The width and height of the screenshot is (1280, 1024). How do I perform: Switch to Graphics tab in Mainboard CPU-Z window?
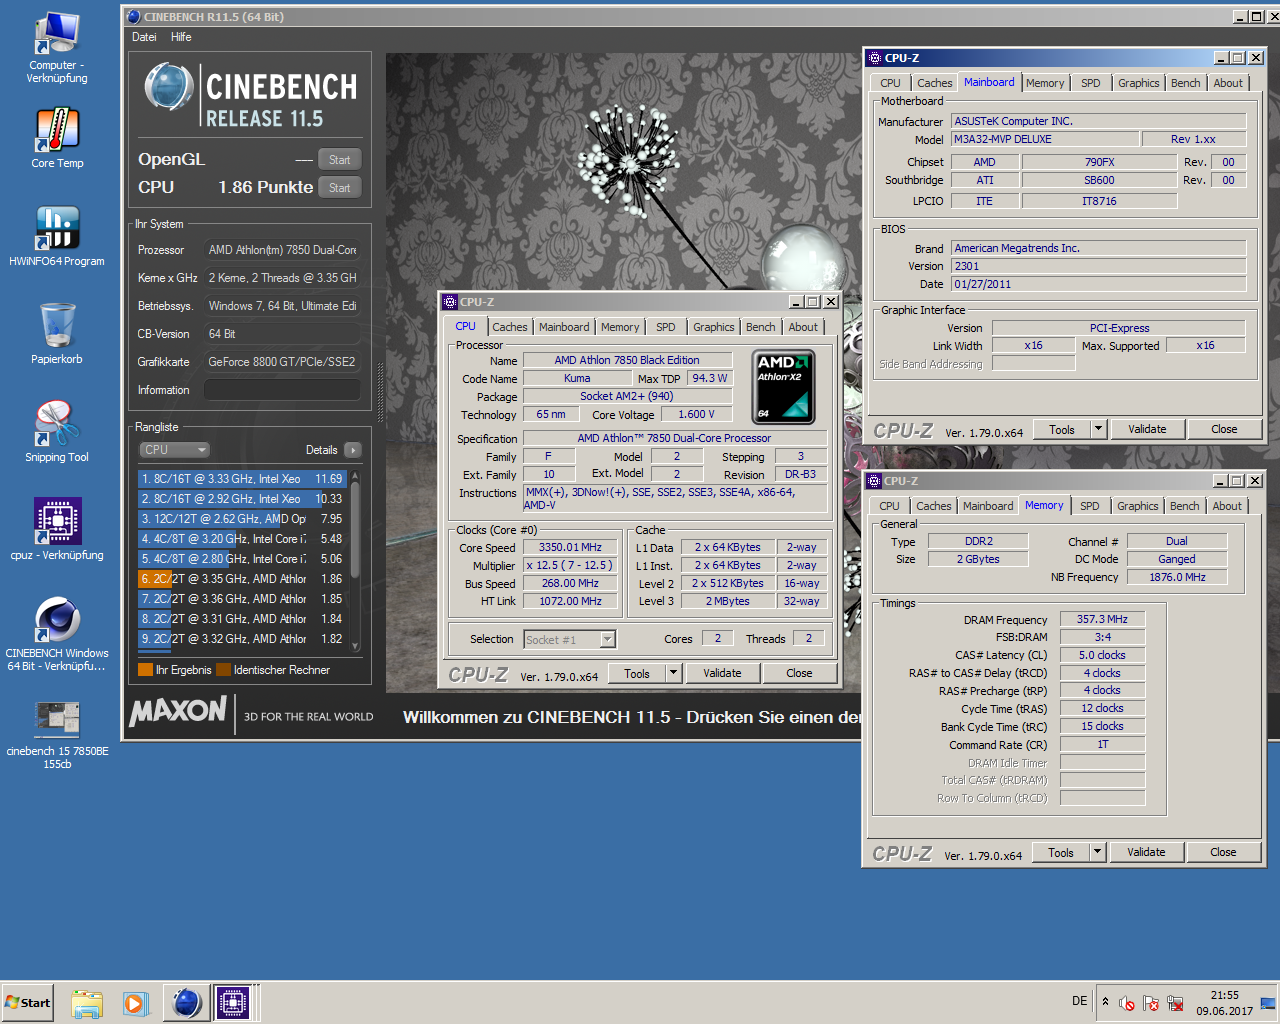click(1138, 83)
